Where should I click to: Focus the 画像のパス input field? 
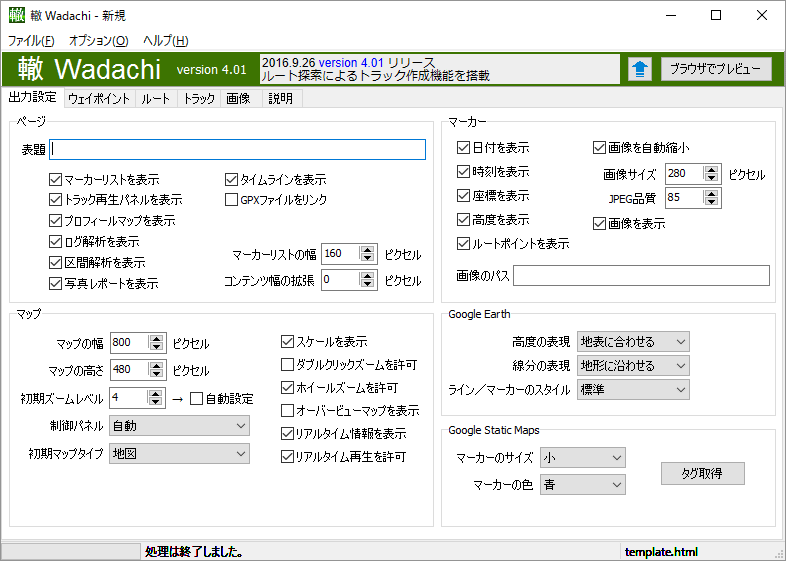click(x=641, y=276)
